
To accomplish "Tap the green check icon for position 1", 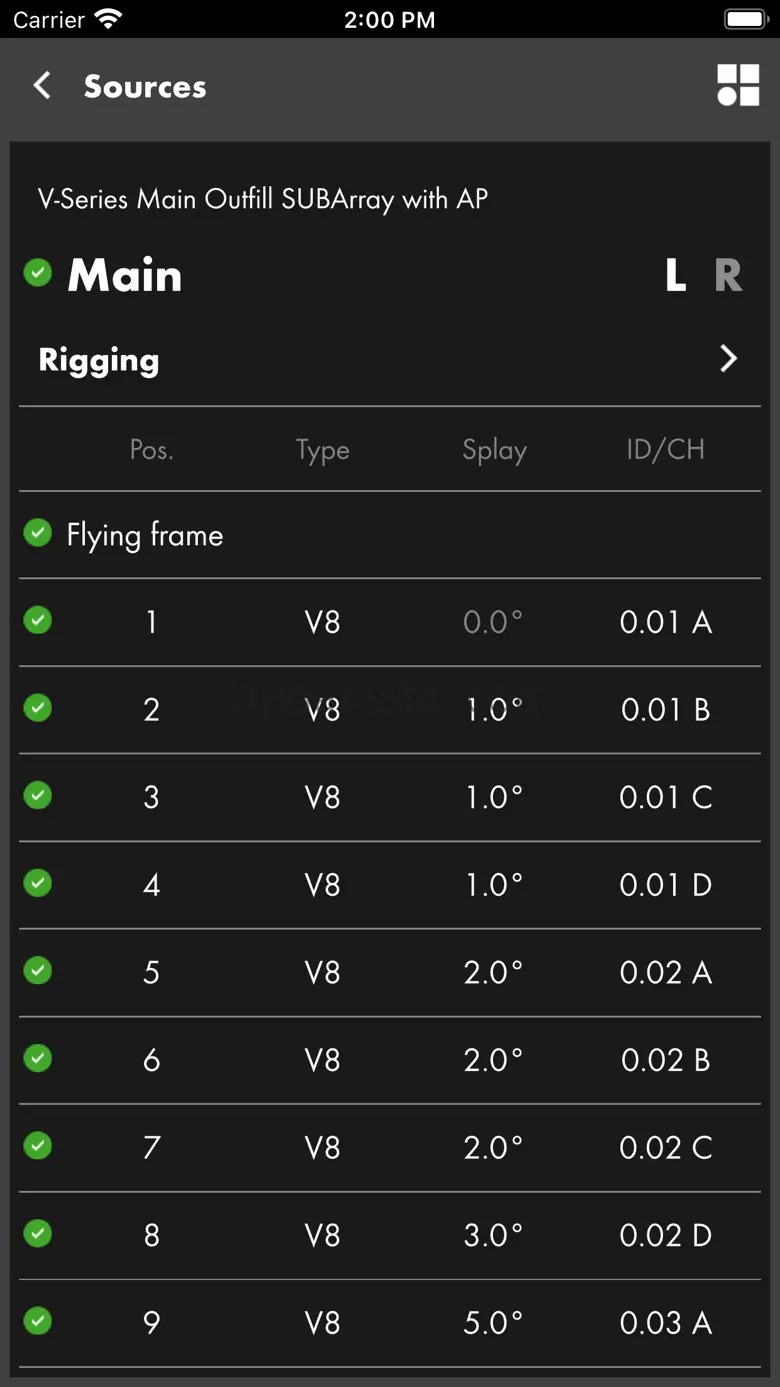I will point(38,621).
